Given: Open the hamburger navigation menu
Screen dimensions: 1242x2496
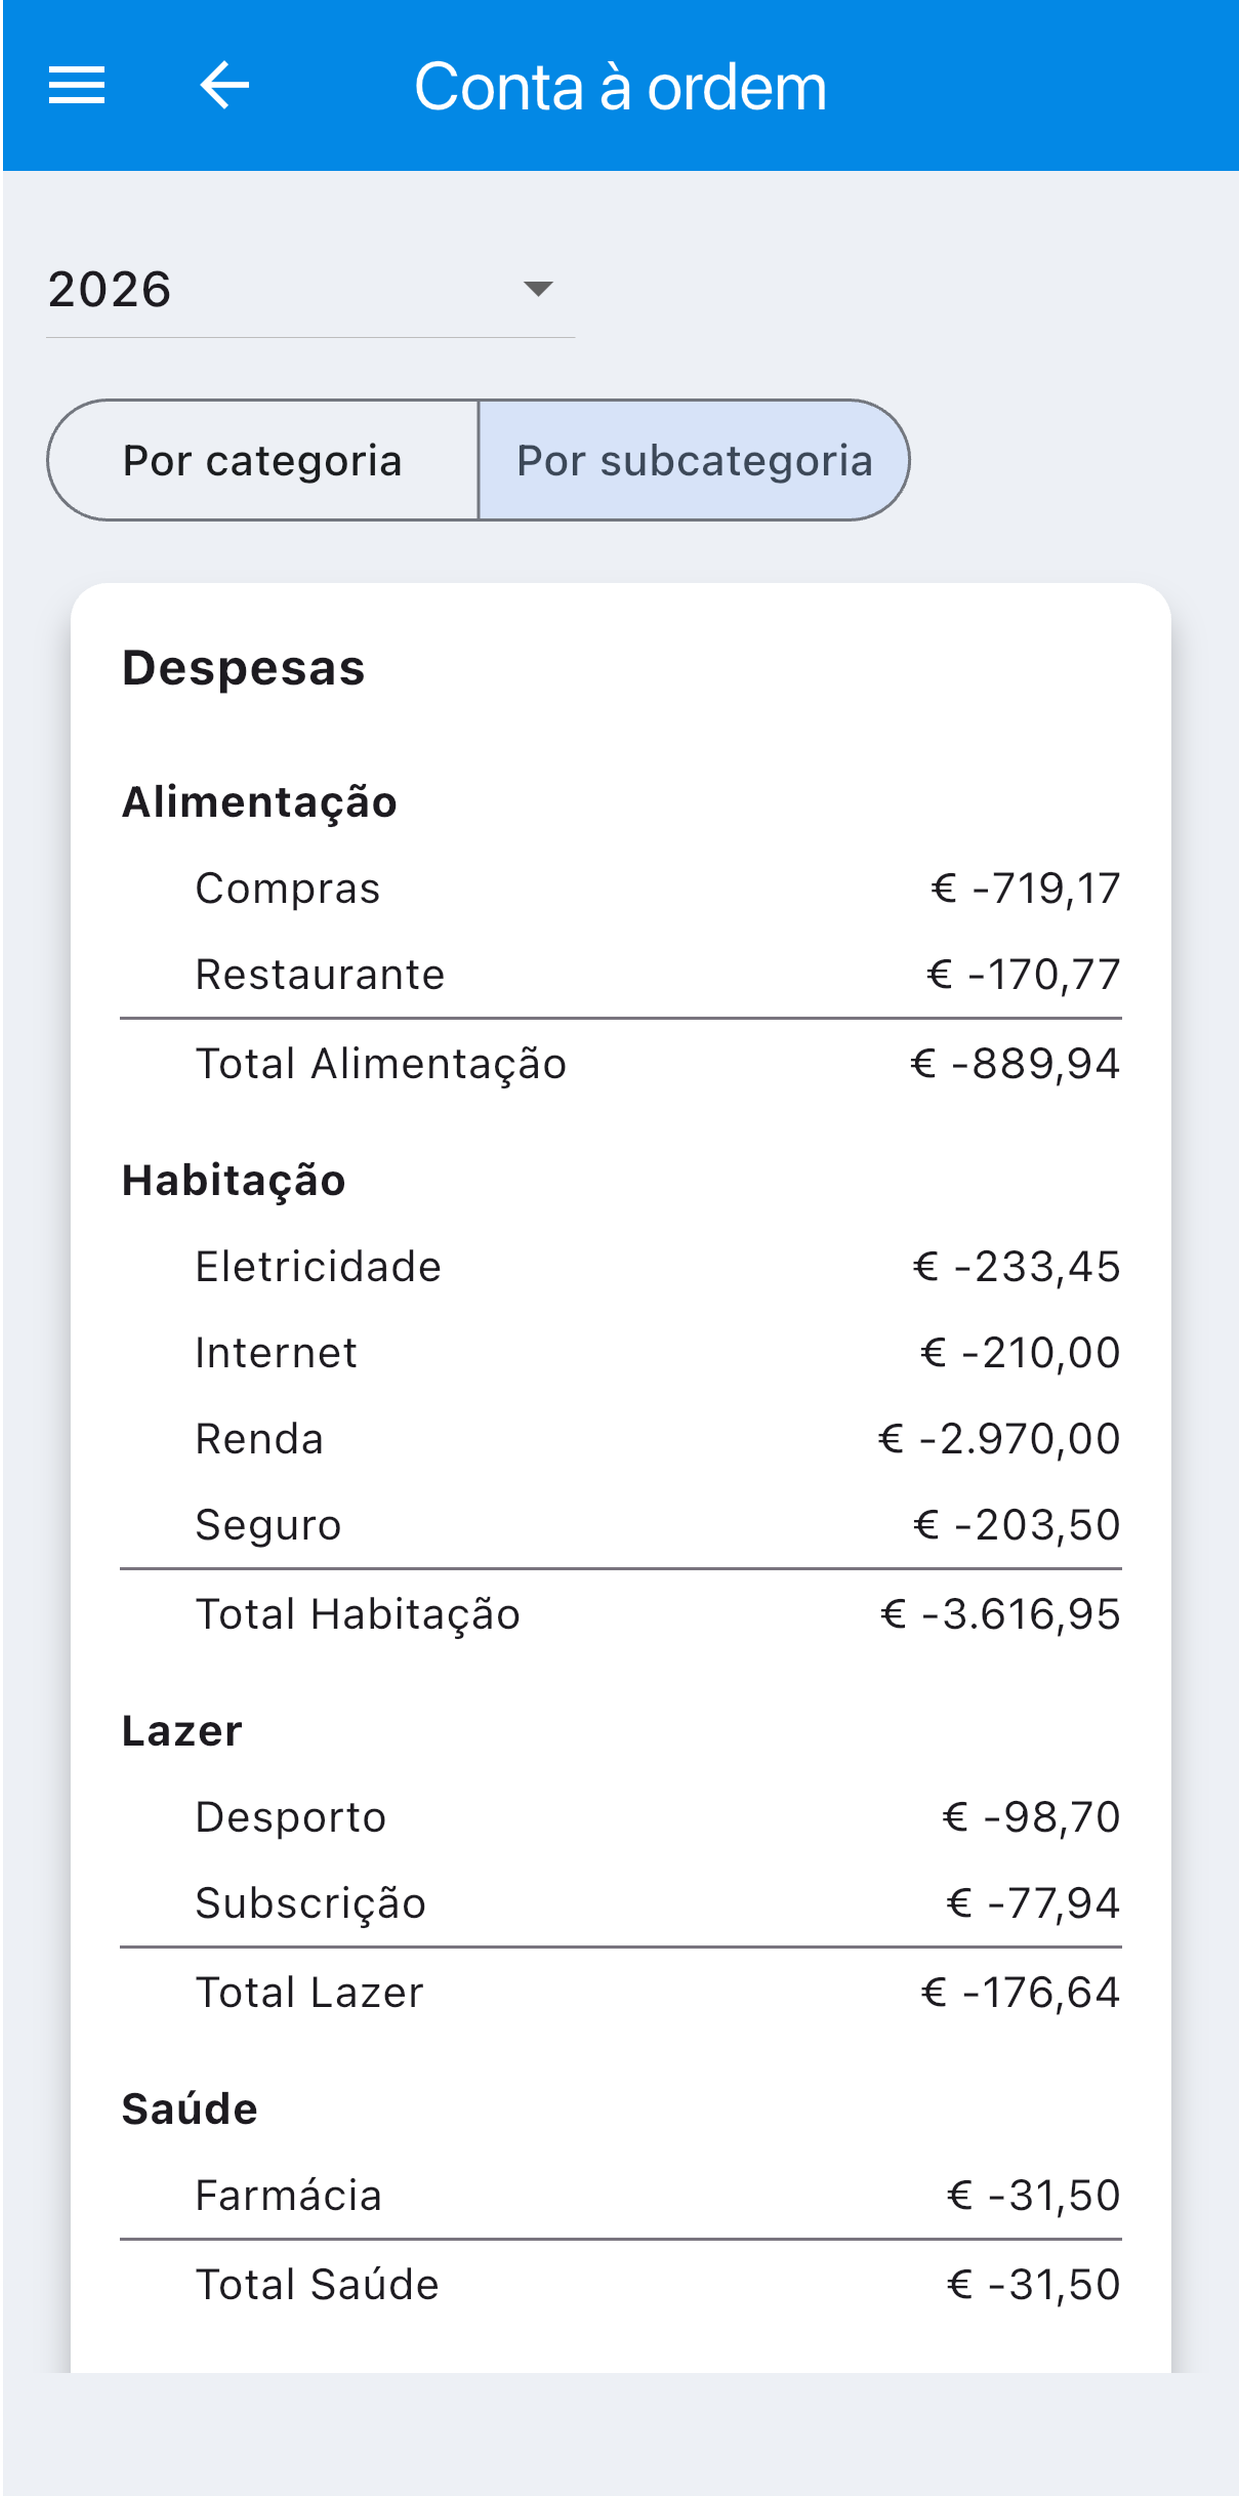Looking at the screenshot, I should [x=77, y=86].
